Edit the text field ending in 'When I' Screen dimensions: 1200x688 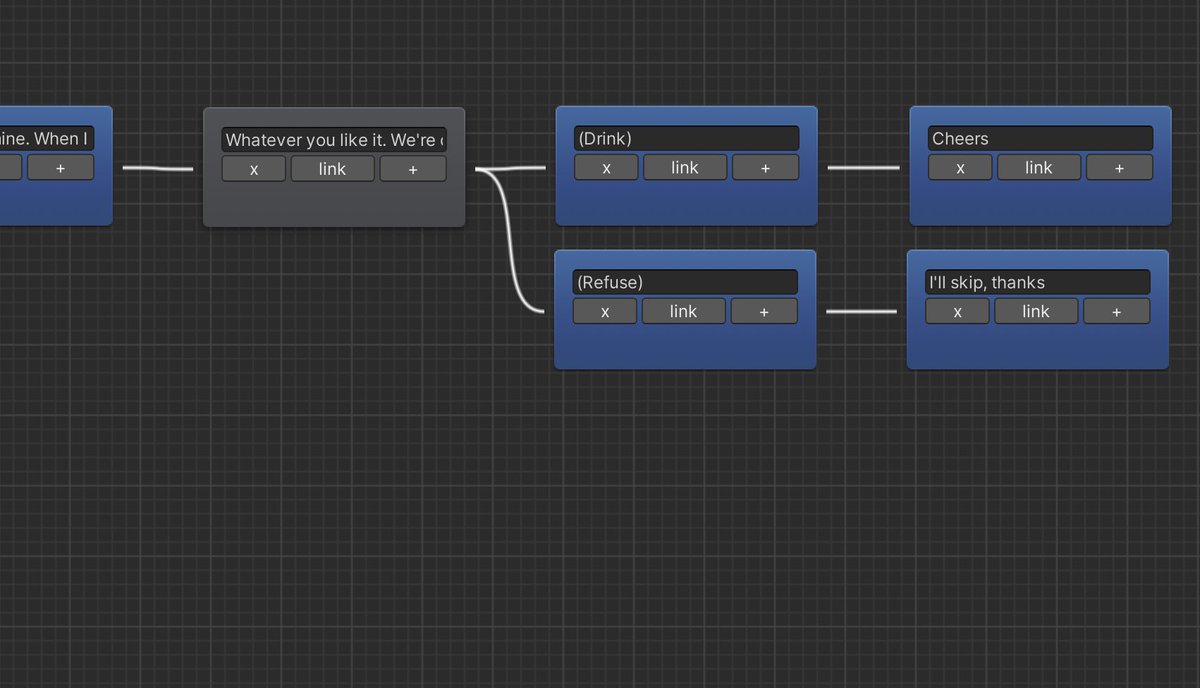point(47,138)
